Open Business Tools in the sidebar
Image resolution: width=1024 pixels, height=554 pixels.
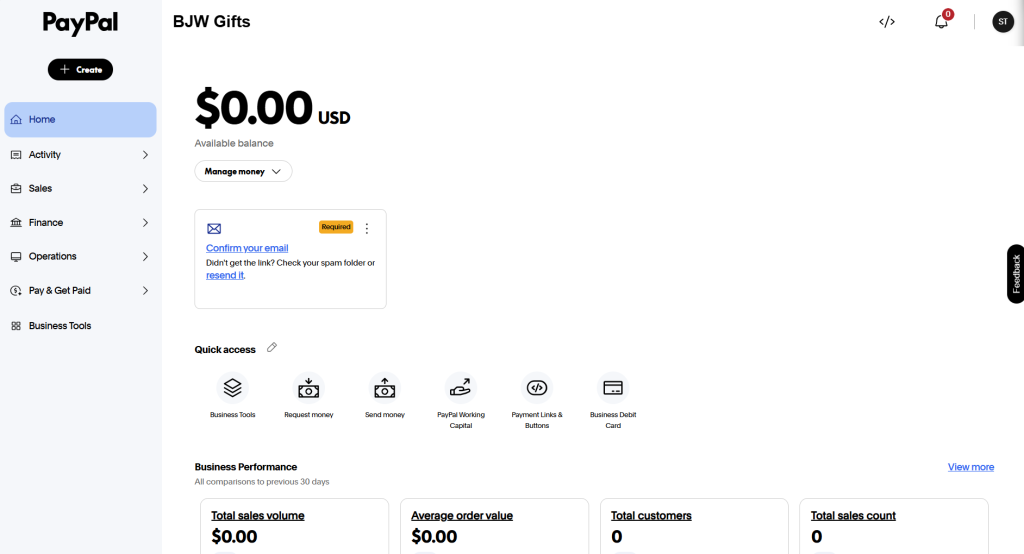(59, 326)
